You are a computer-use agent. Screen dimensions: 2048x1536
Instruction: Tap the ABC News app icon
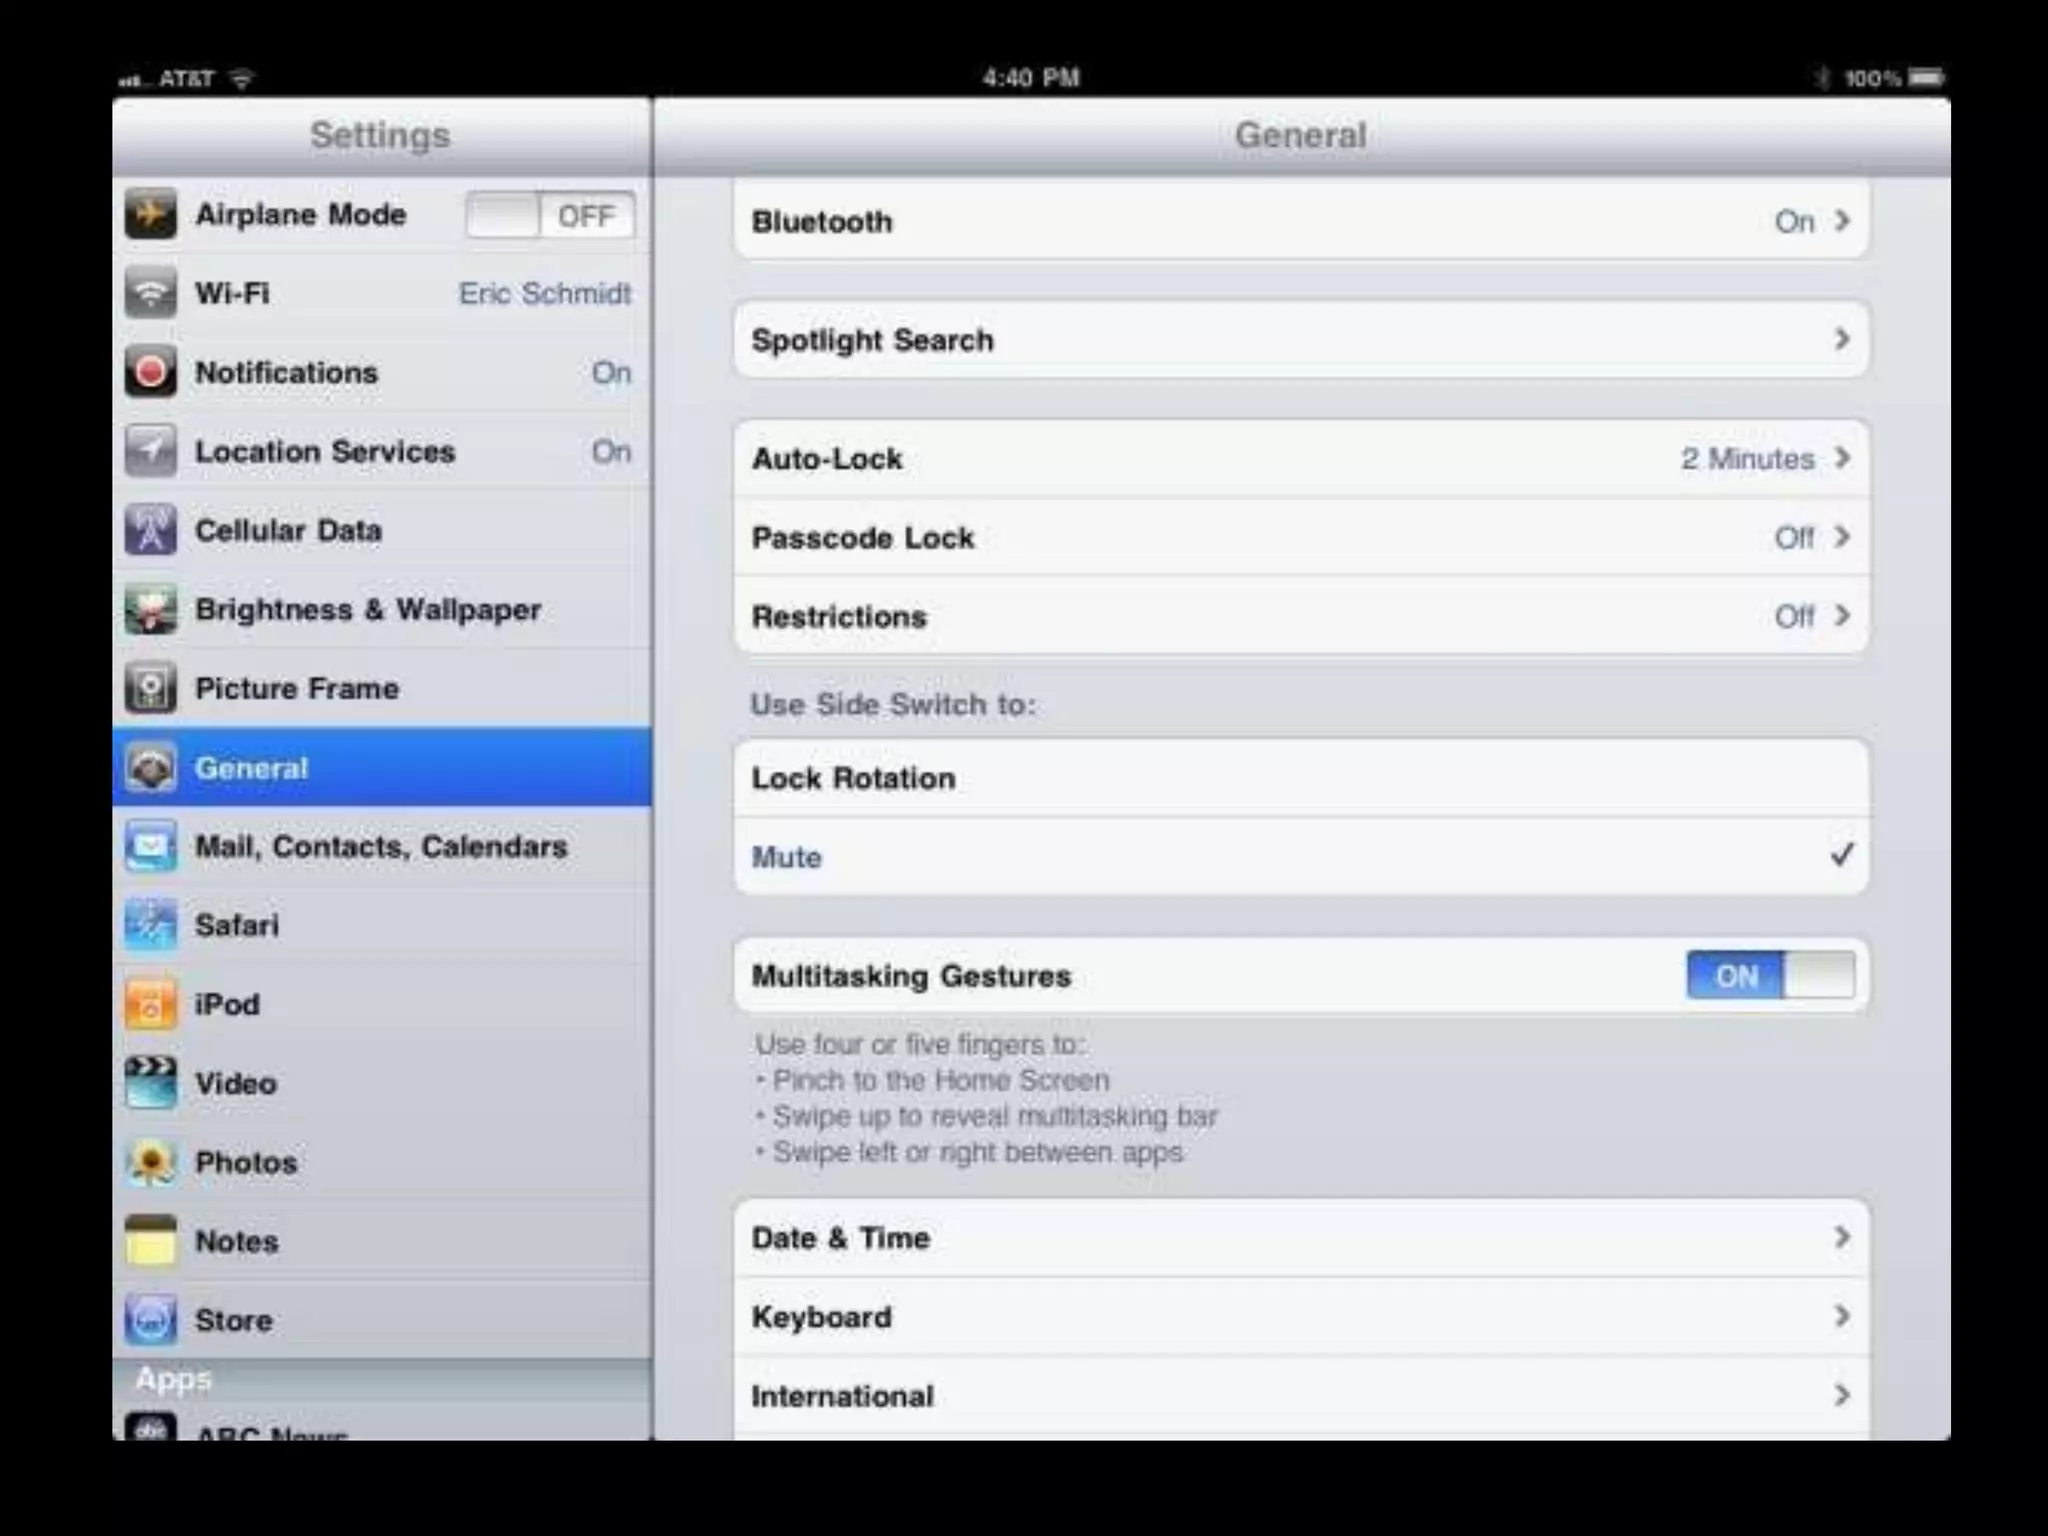pyautogui.click(x=151, y=1427)
